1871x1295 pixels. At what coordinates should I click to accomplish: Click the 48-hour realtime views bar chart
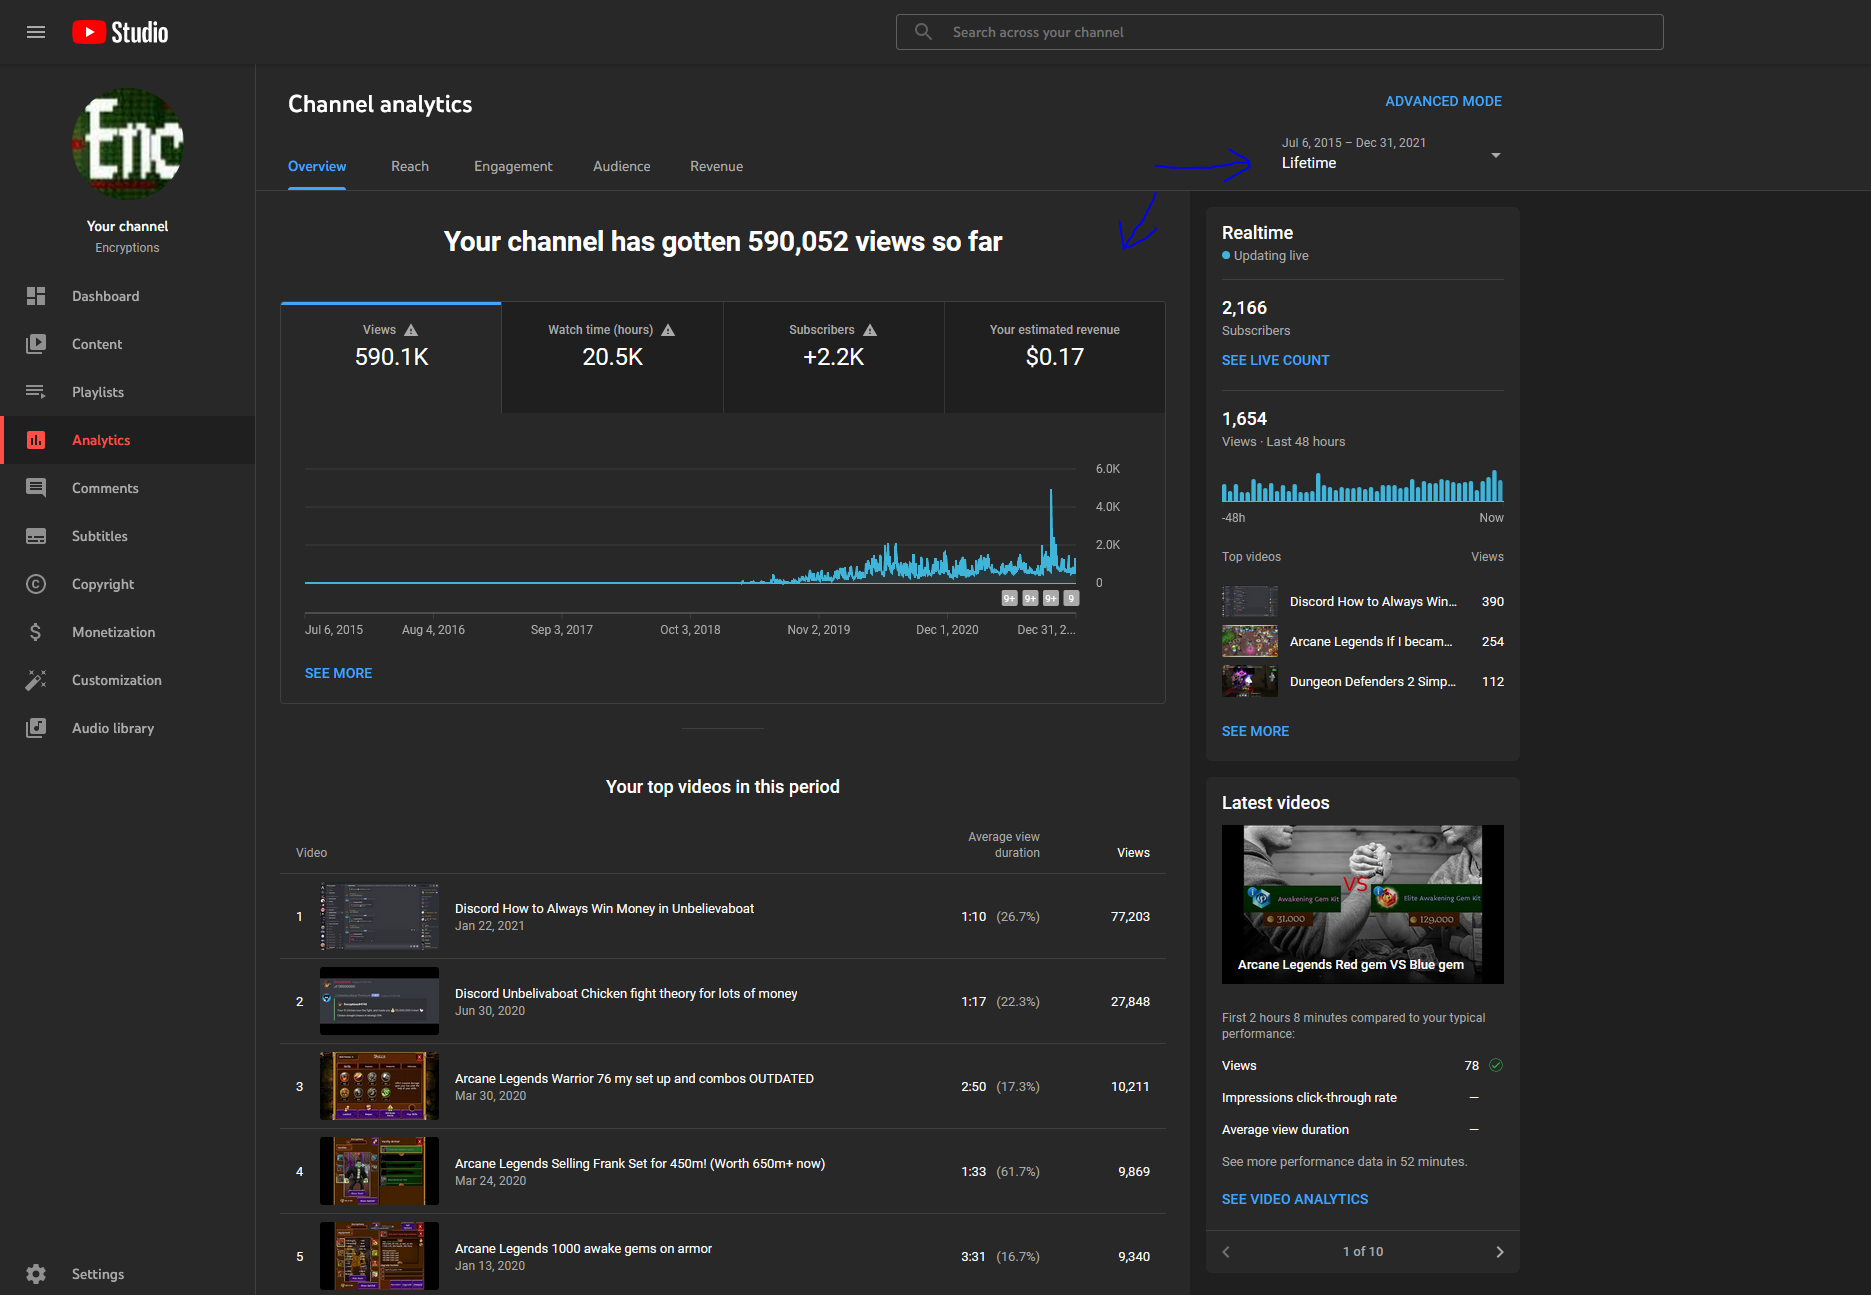1362,486
